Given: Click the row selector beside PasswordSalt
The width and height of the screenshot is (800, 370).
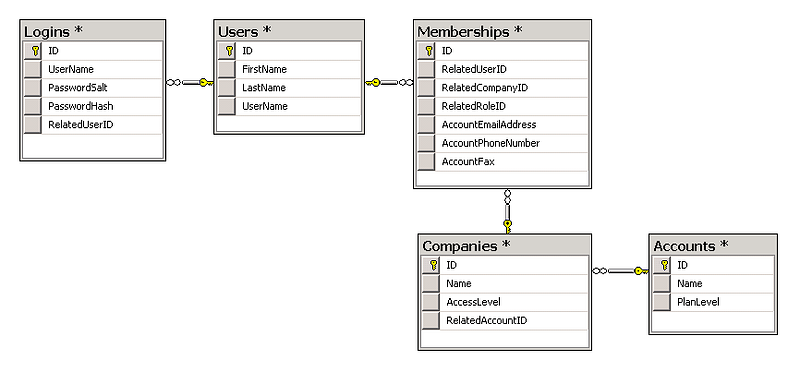Looking at the screenshot, I should click(33, 88).
